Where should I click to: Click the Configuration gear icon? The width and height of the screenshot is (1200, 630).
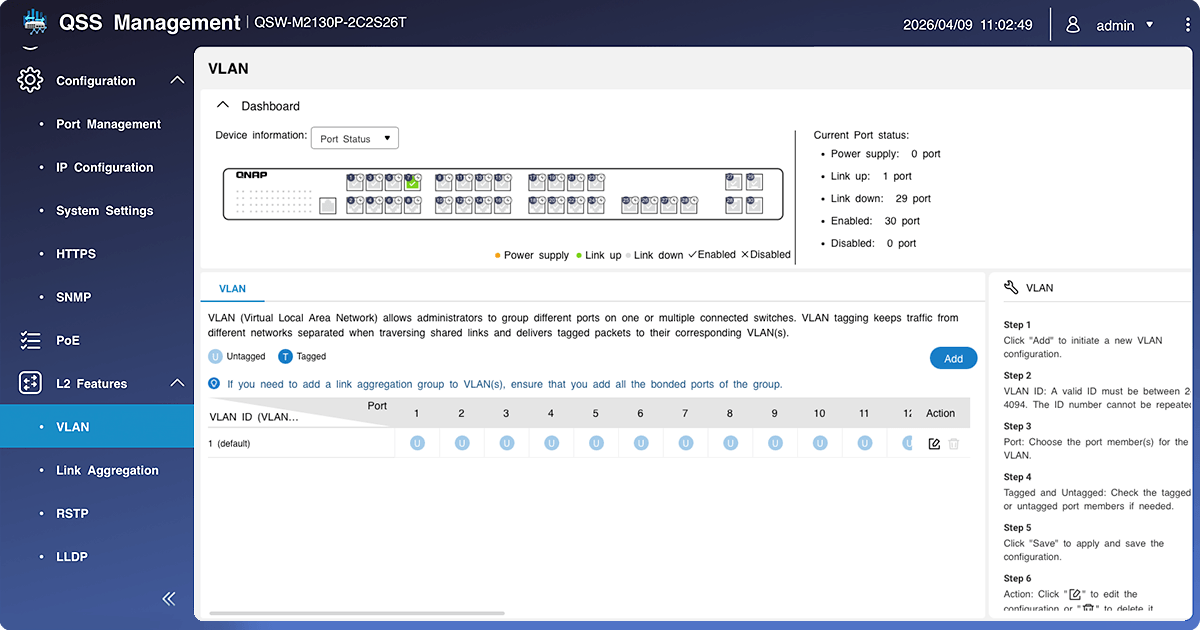tap(30, 80)
